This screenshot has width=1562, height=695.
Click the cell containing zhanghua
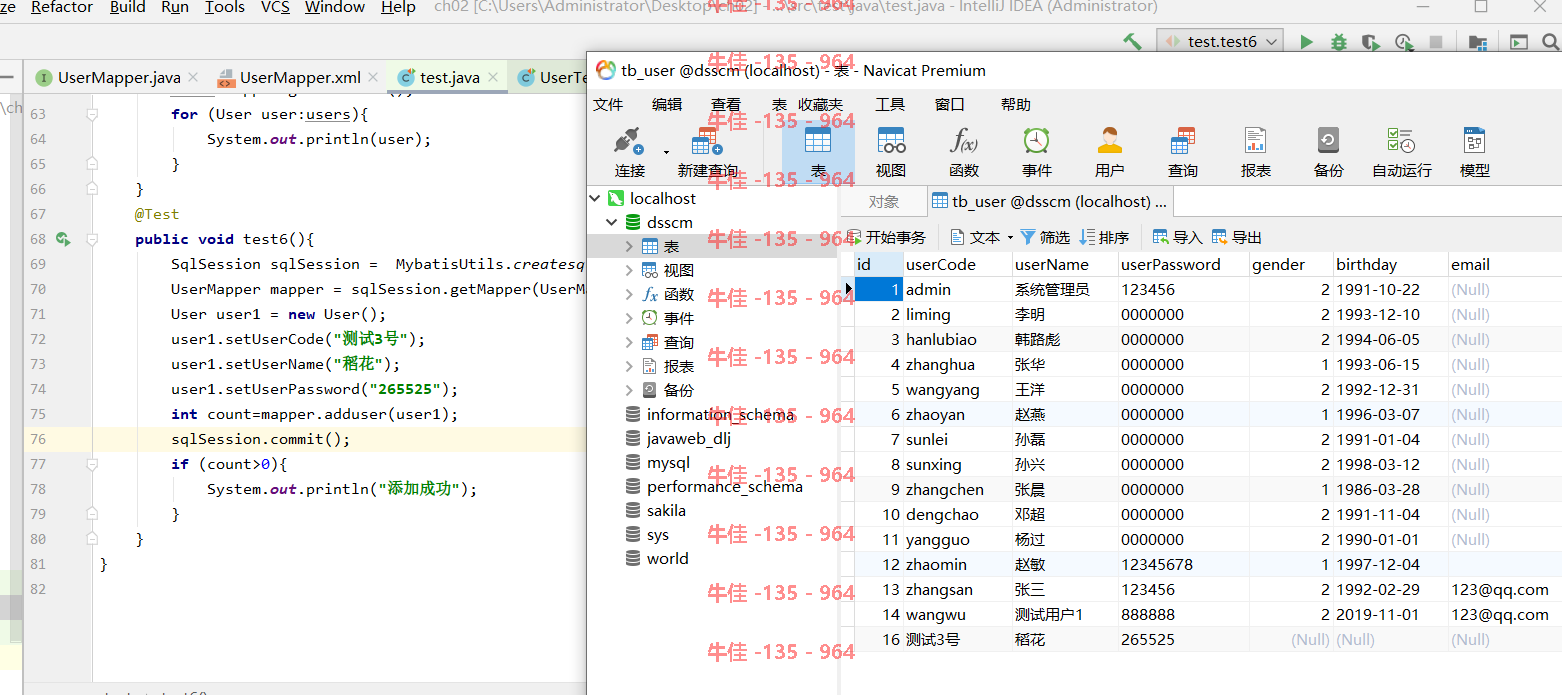(x=957, y=364)
